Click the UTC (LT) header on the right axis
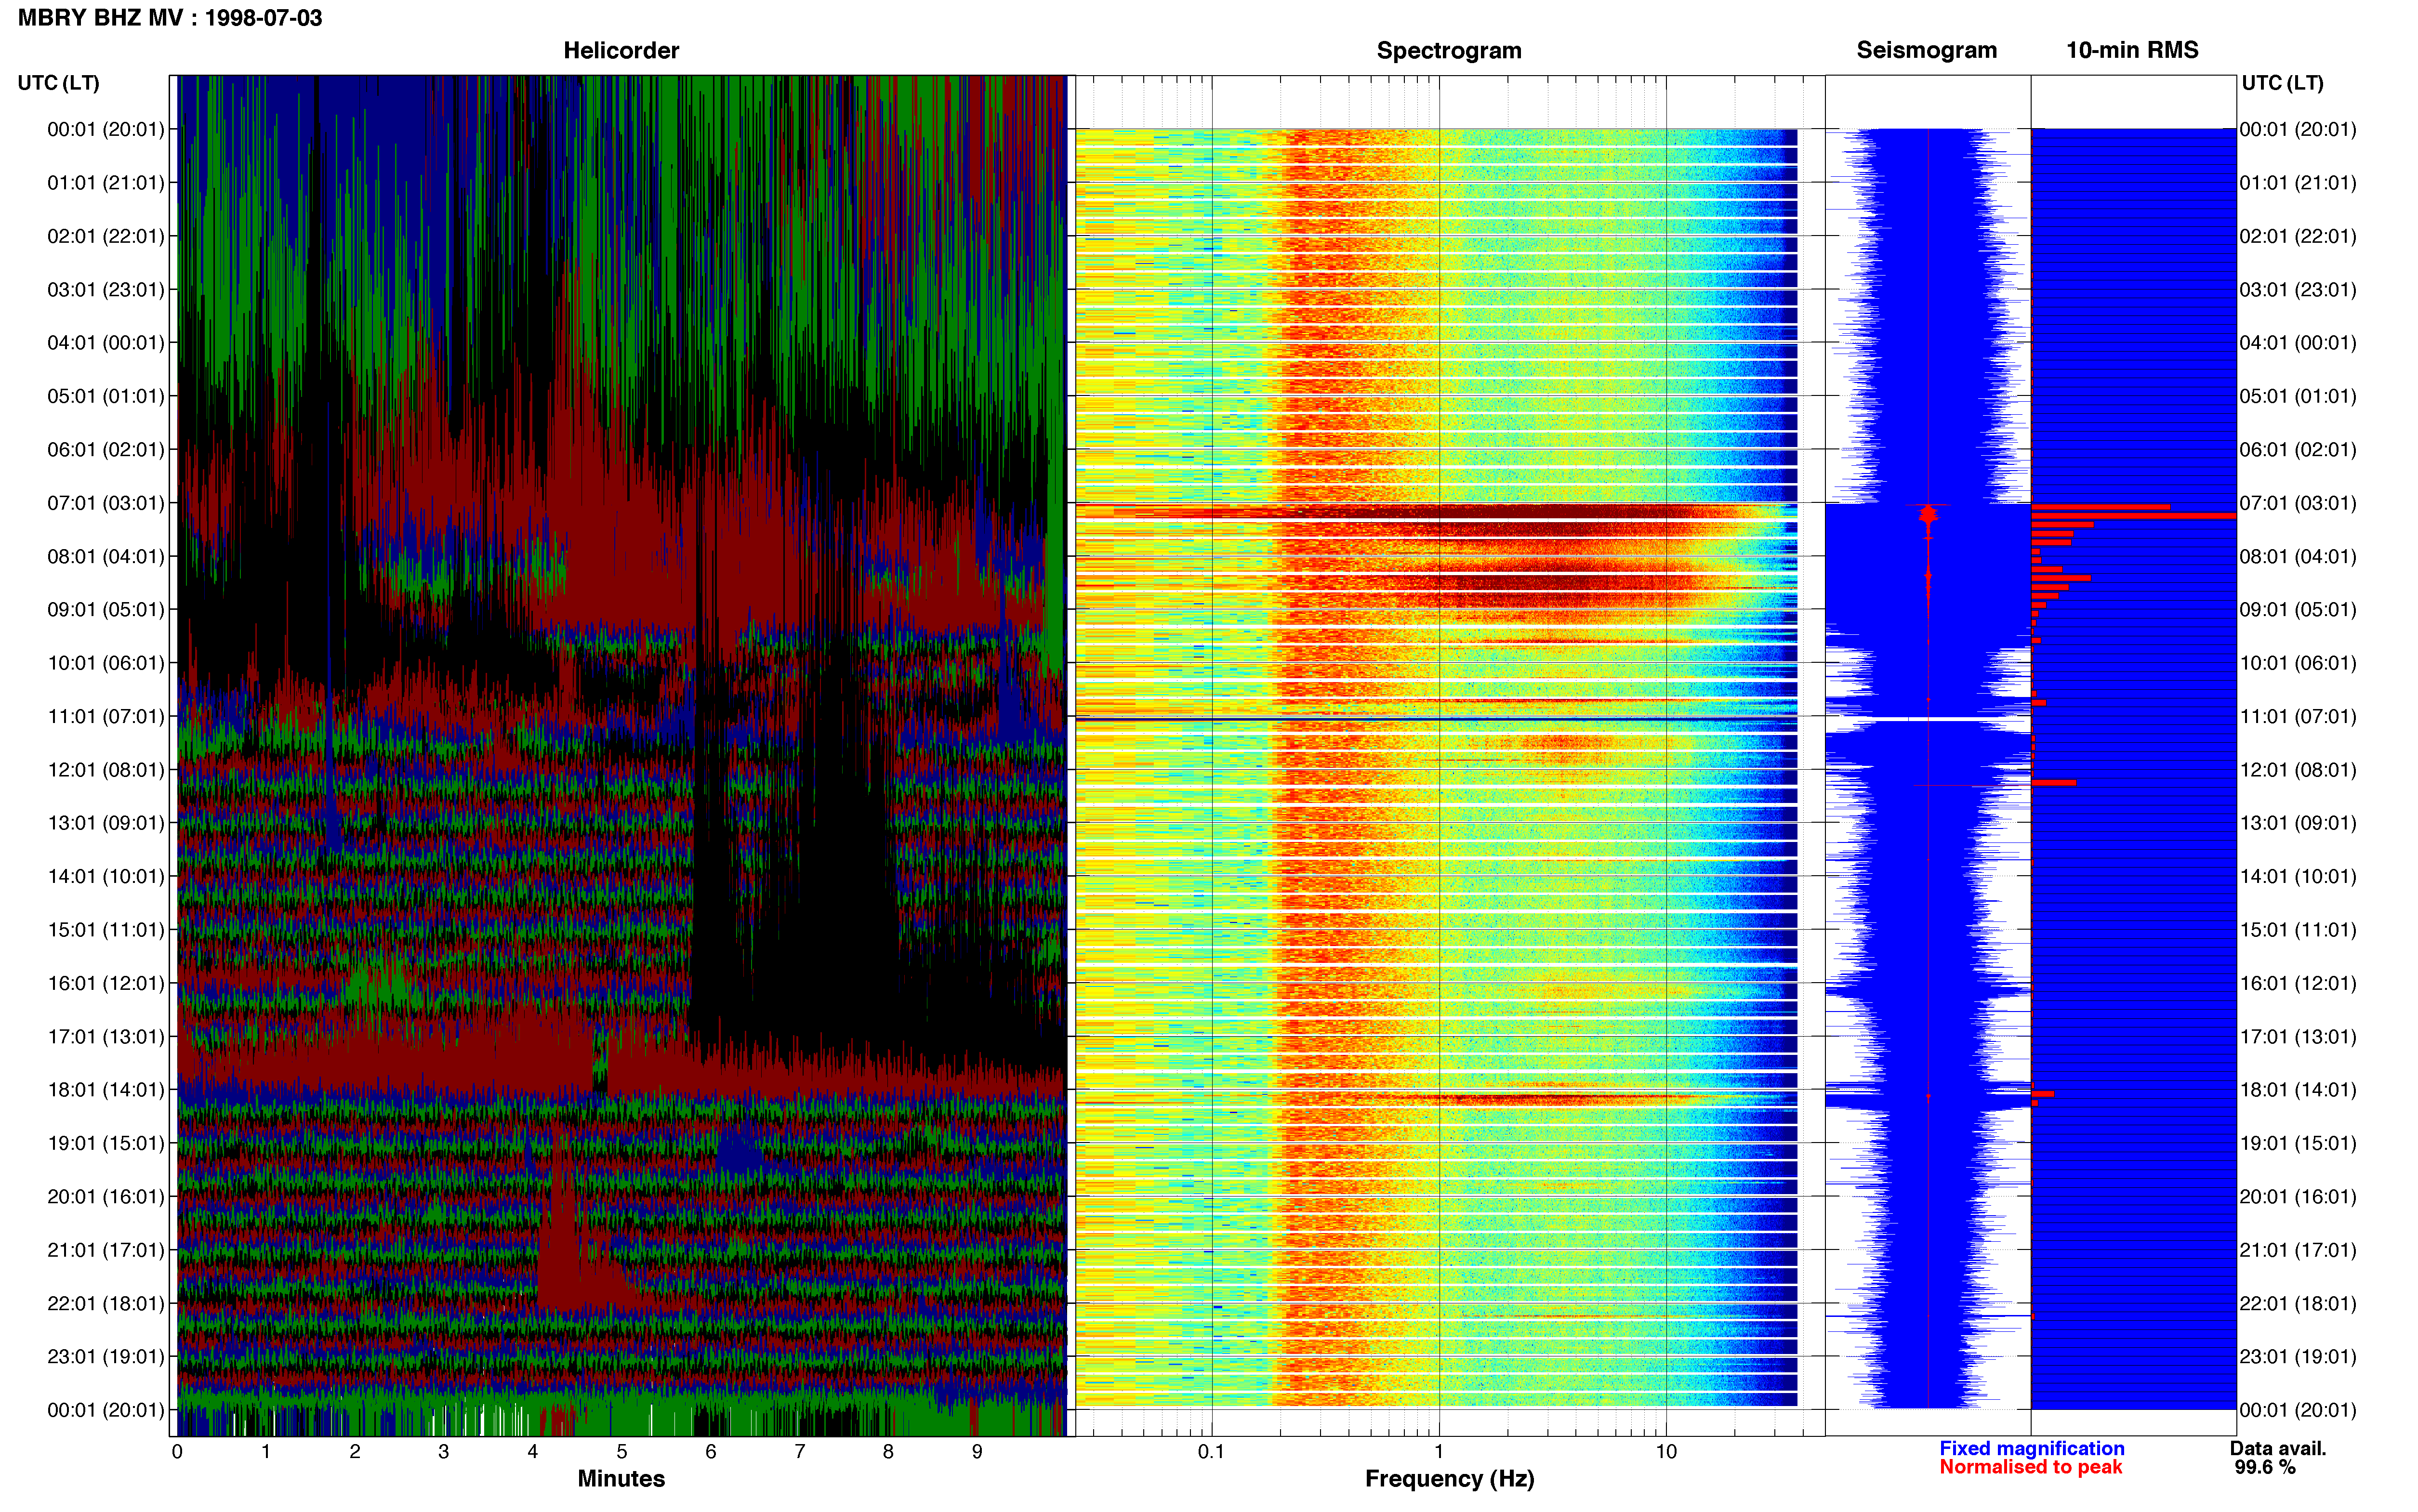This screenshot has height=1512, width=2418. 2282,83
